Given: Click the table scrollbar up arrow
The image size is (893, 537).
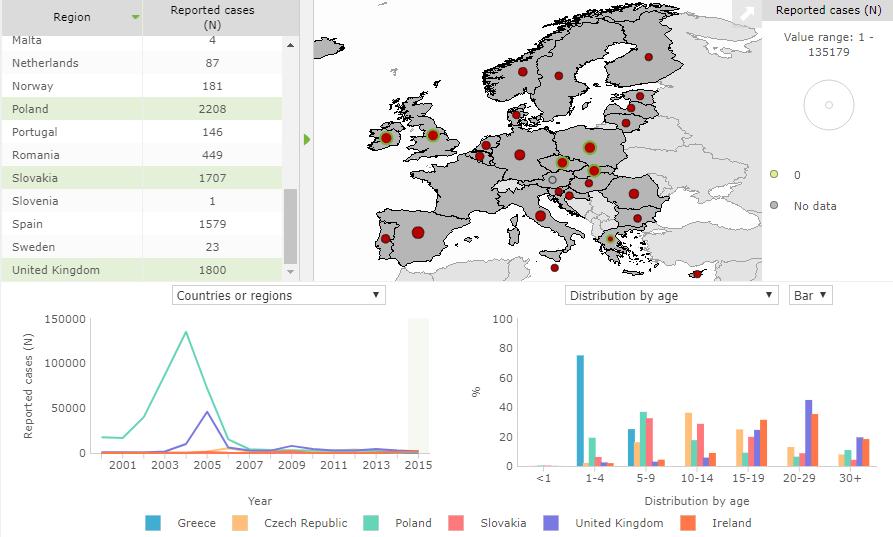Looking at the screenshot, I should (290, 45).
